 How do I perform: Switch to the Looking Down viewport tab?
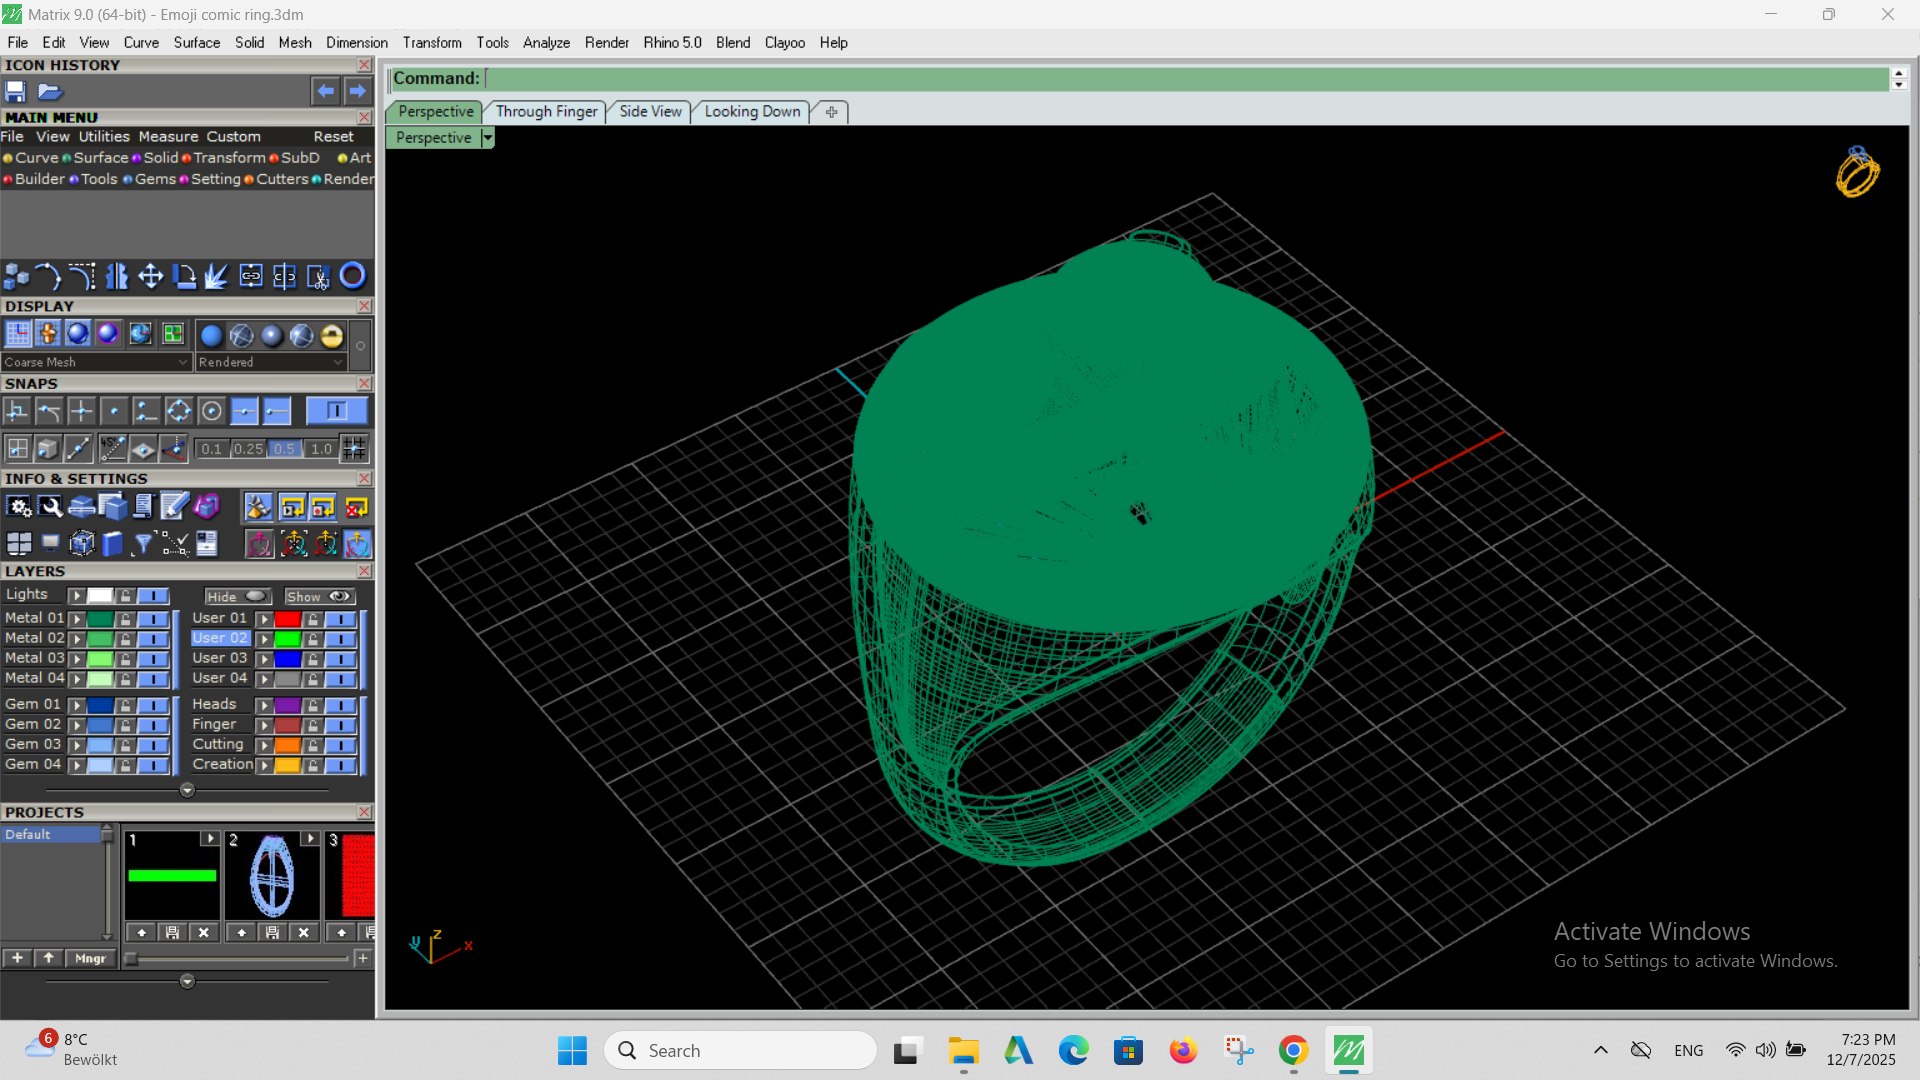[752, 111]
